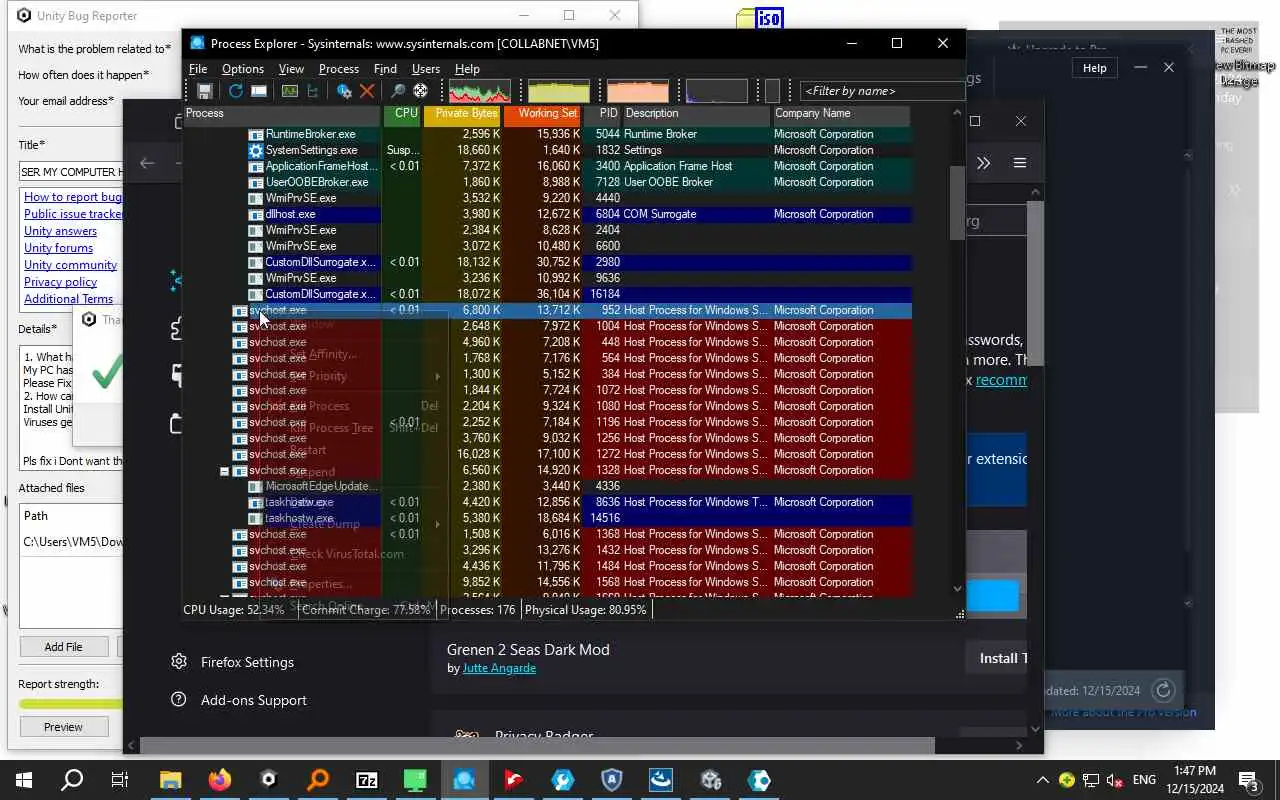Sort by the Working Set column header
1280x800 pixels.
pos(543,114)
